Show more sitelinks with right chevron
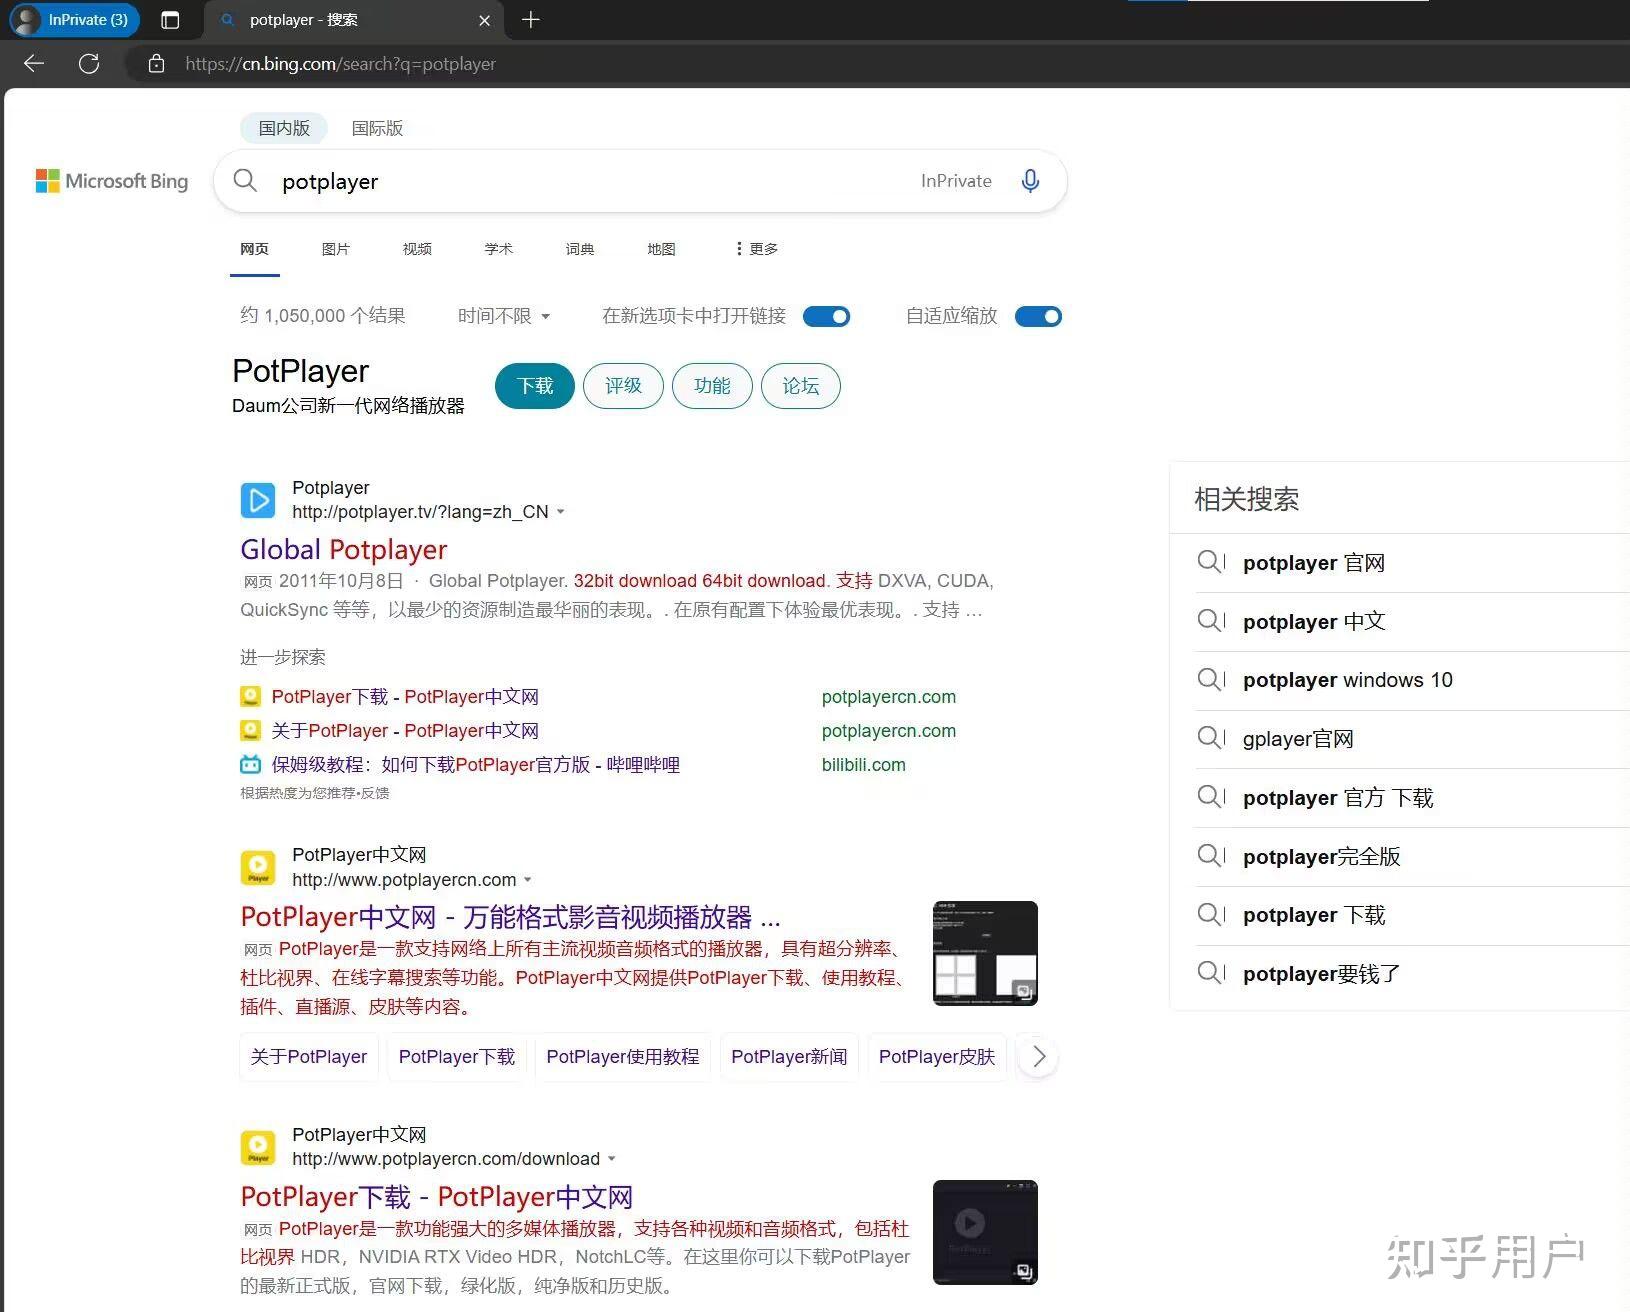This screenshot has height=1312, width=1630. click(1039, 1057)
